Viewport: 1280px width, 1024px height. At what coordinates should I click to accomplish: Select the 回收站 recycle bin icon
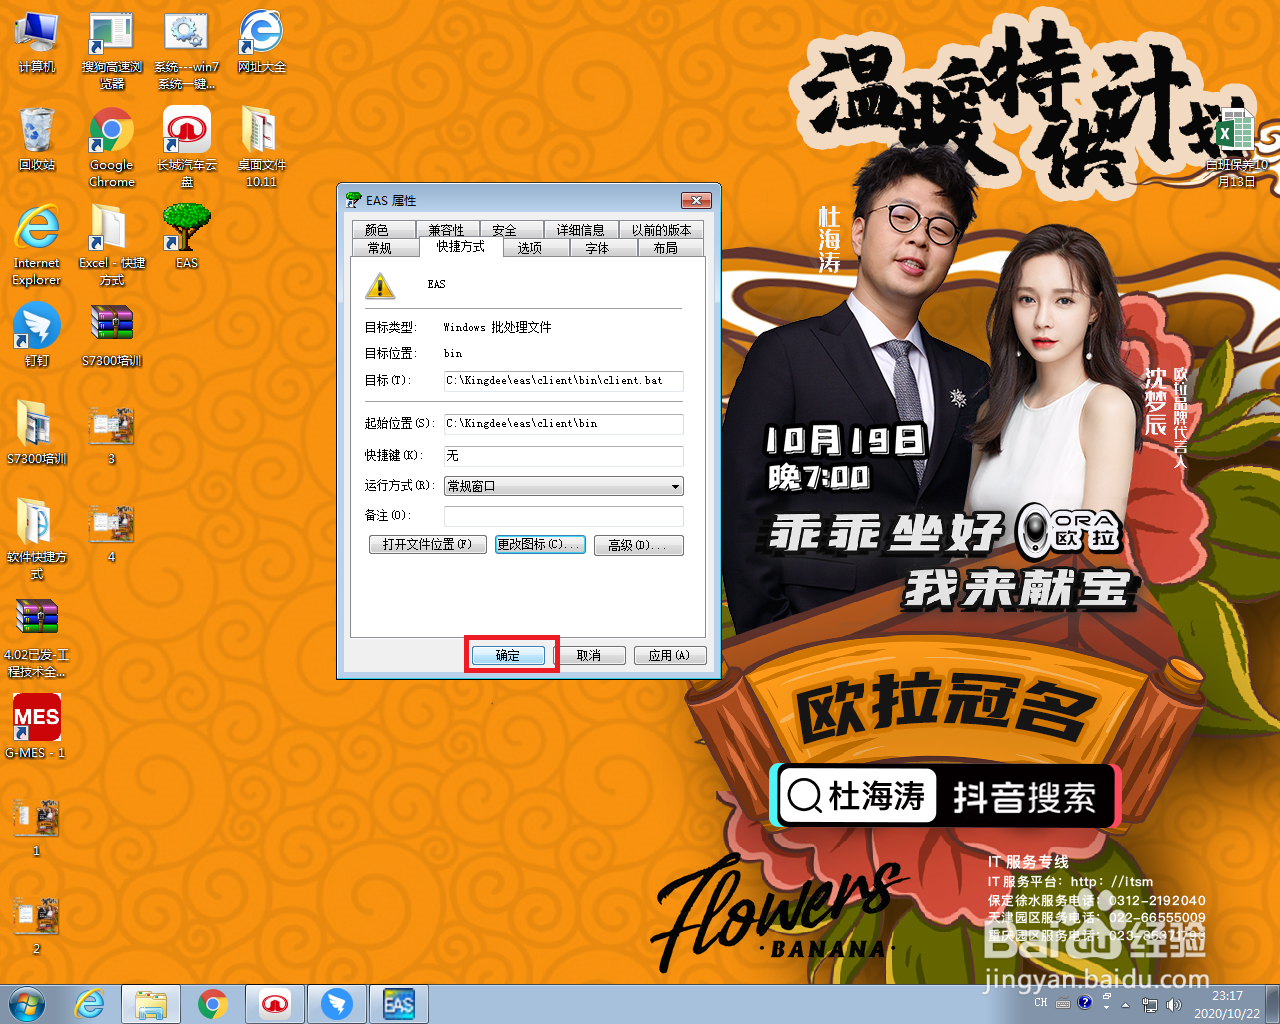tap(37, 140)
